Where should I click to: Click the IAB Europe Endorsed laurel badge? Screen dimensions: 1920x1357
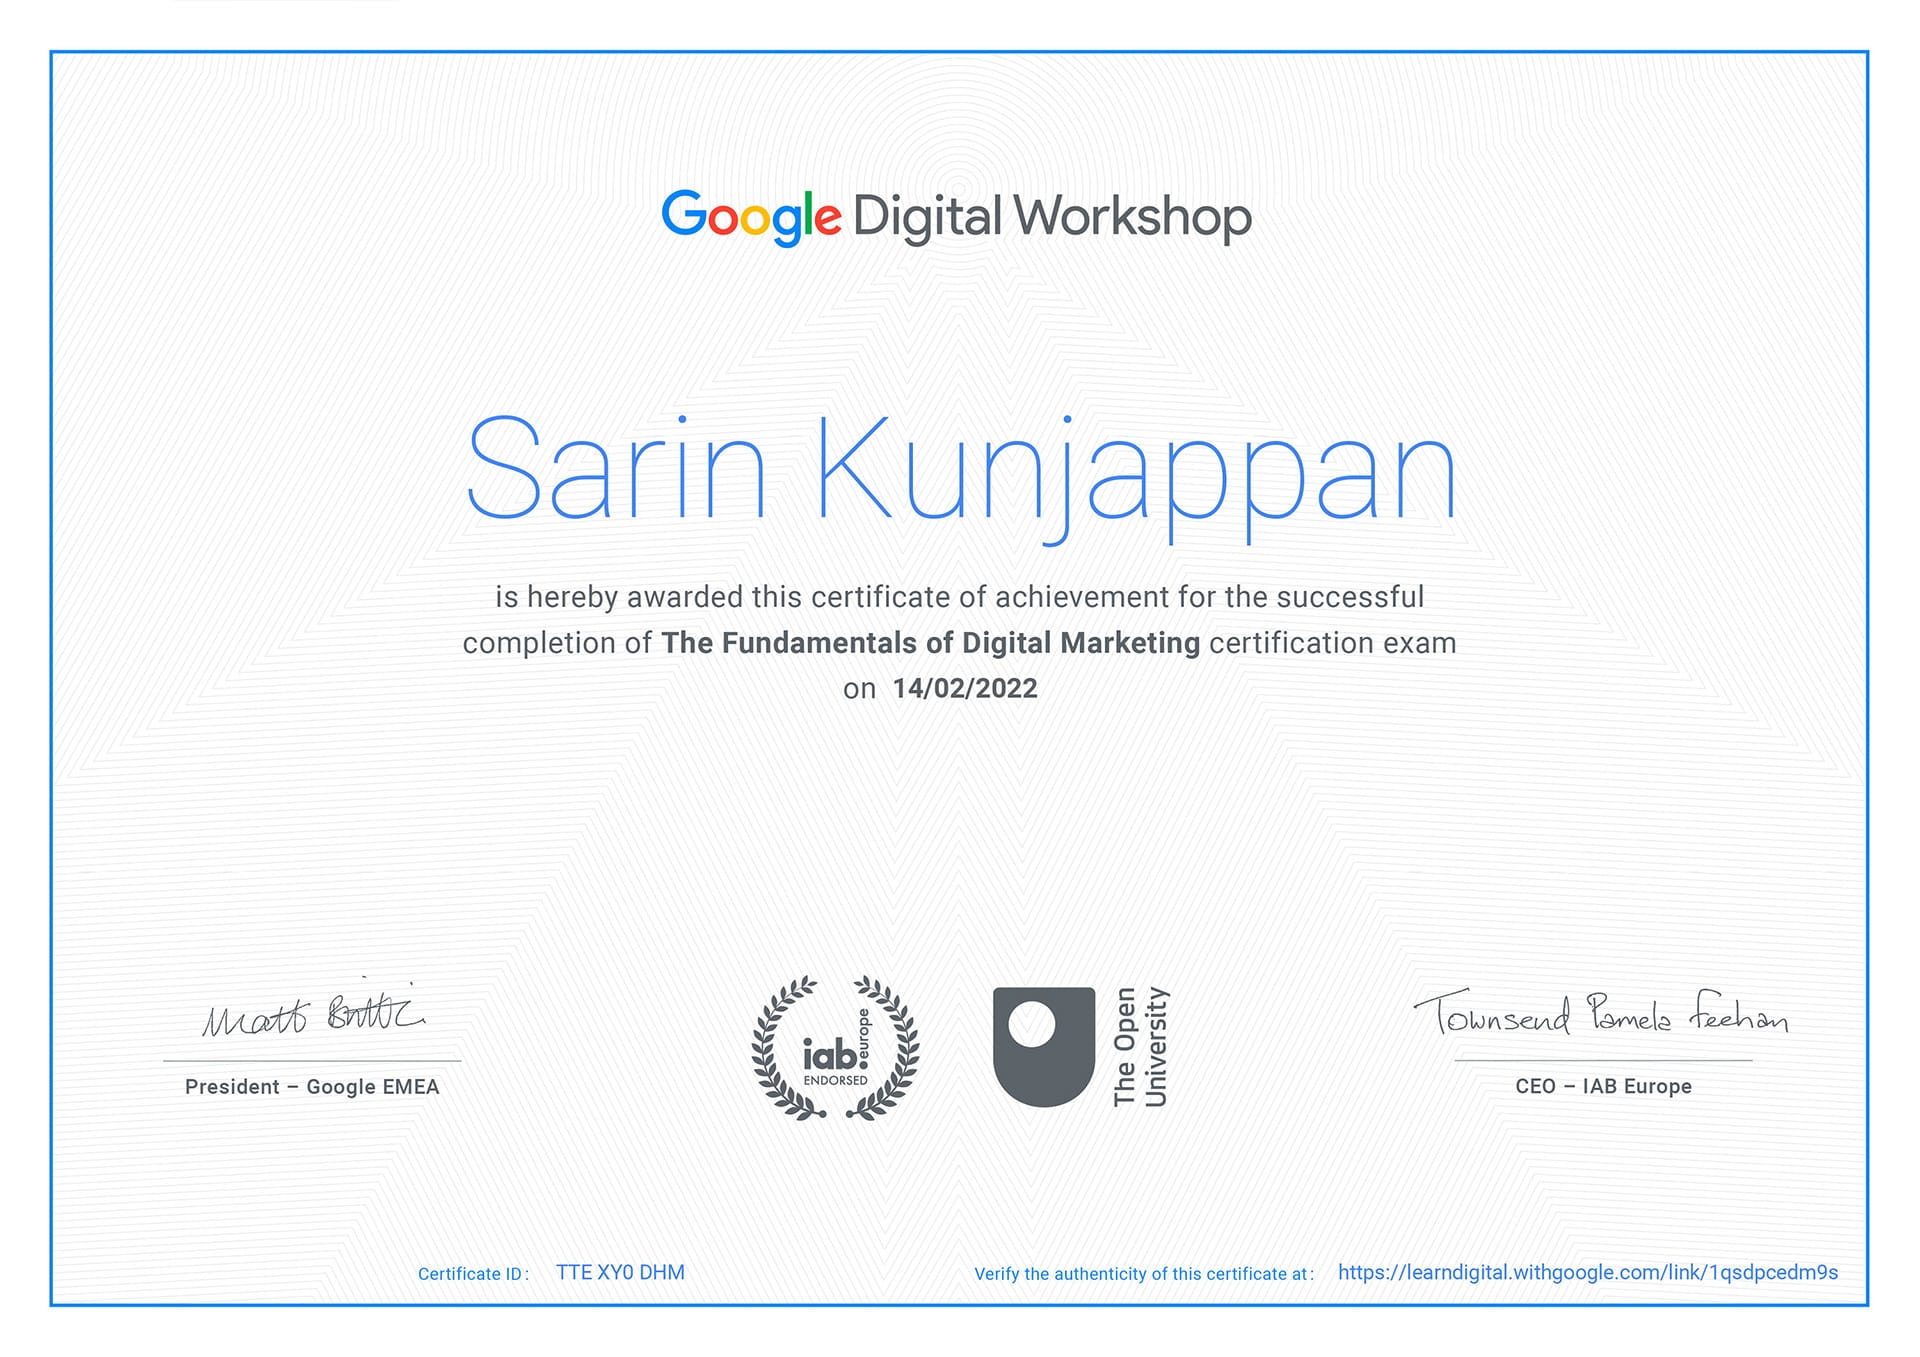[x=836, y=1047]
